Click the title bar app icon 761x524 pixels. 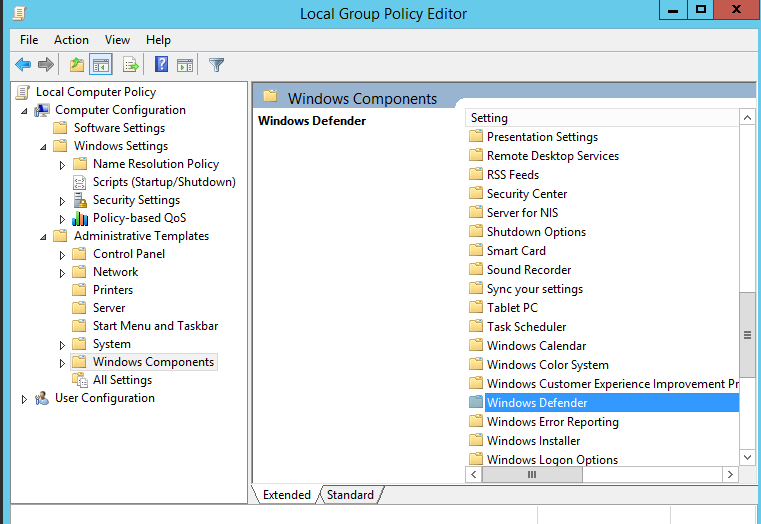coord(19,14)
